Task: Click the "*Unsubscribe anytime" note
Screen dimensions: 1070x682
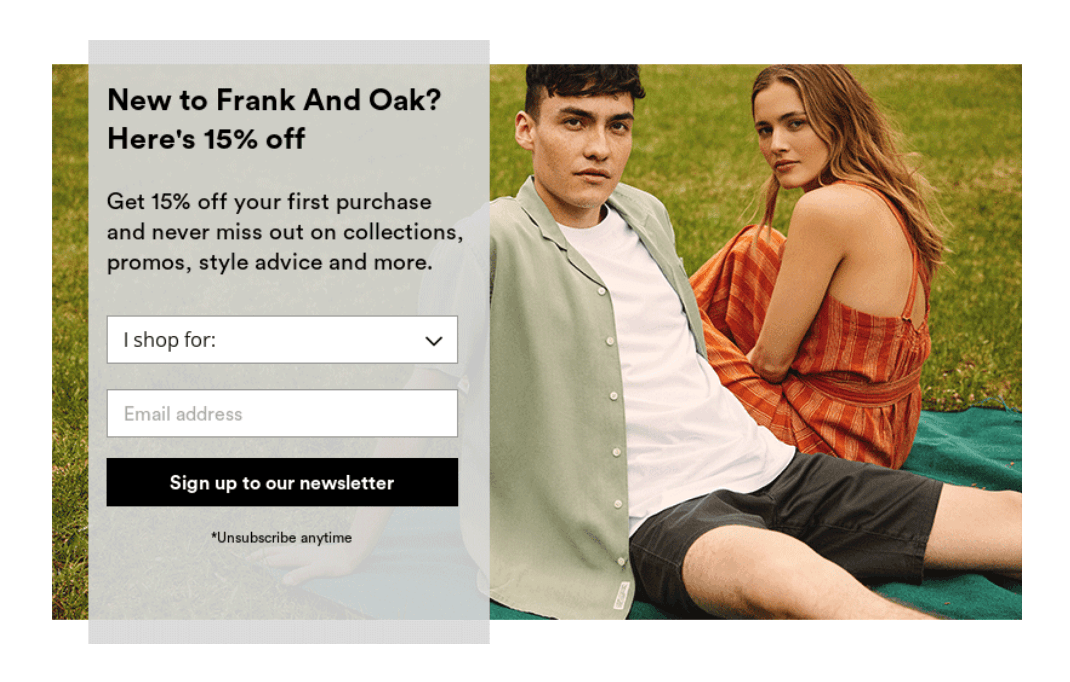Action: (x=282, y=538)
